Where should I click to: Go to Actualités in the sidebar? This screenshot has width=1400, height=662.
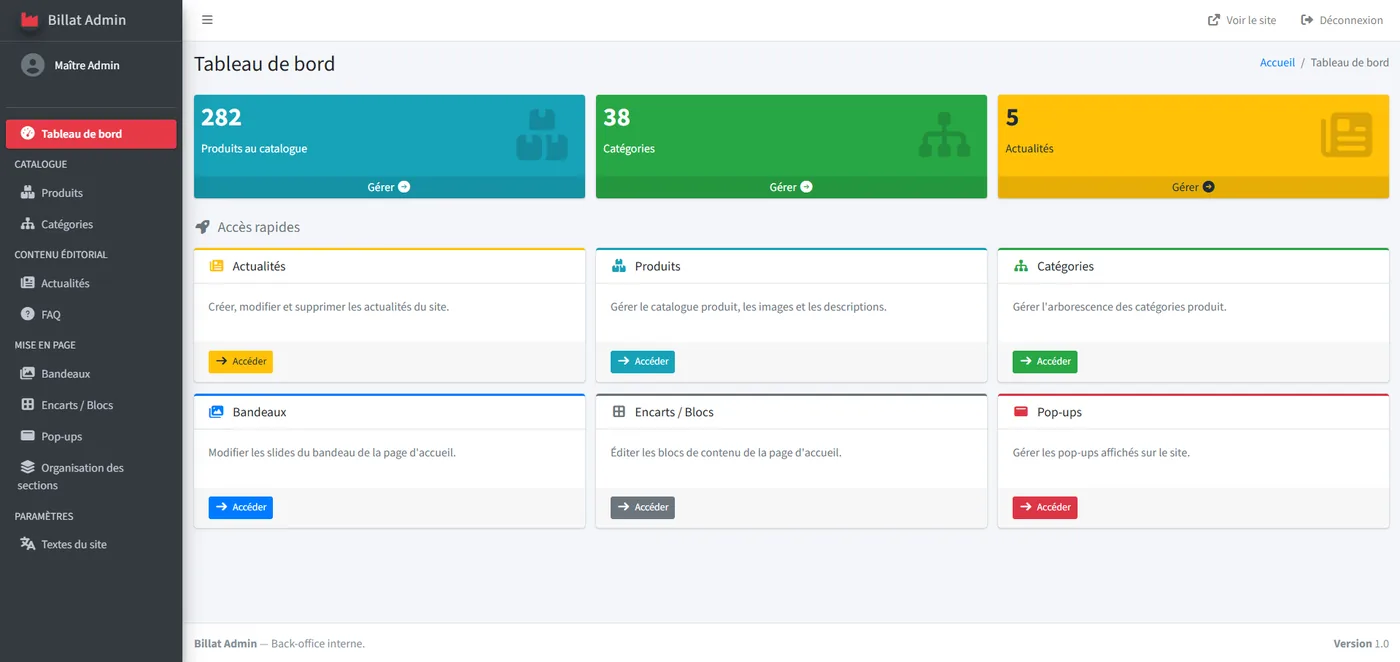point(91,283)
